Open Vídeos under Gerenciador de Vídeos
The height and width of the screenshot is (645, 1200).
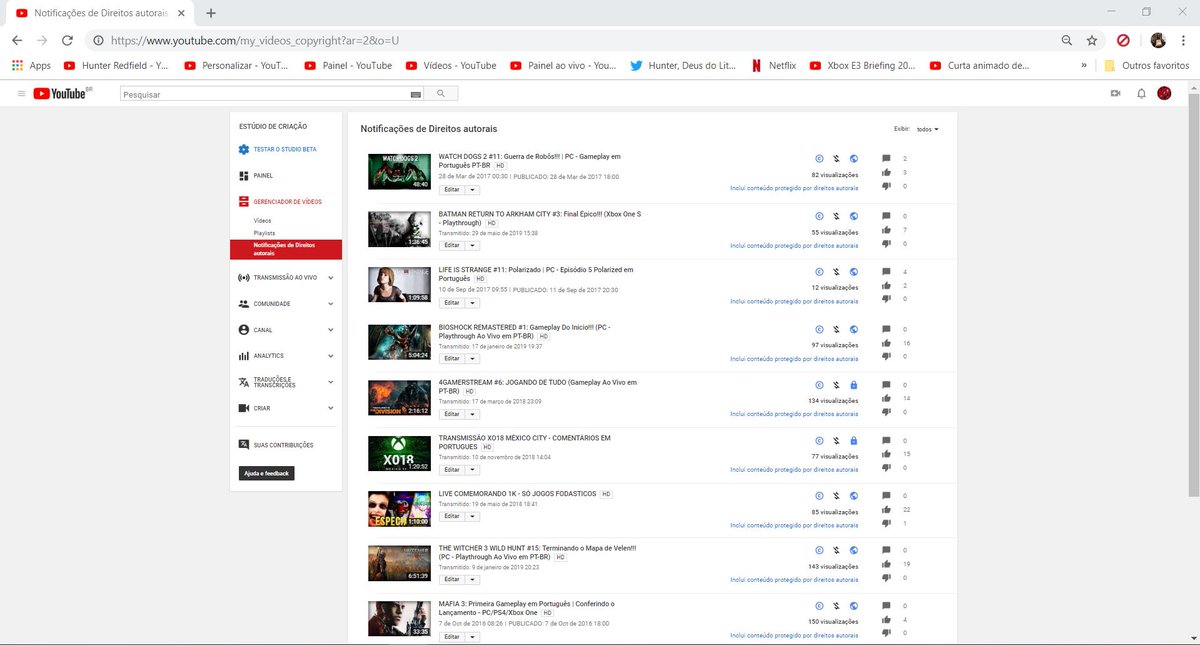pyautogui.click(x=262, y=220)
